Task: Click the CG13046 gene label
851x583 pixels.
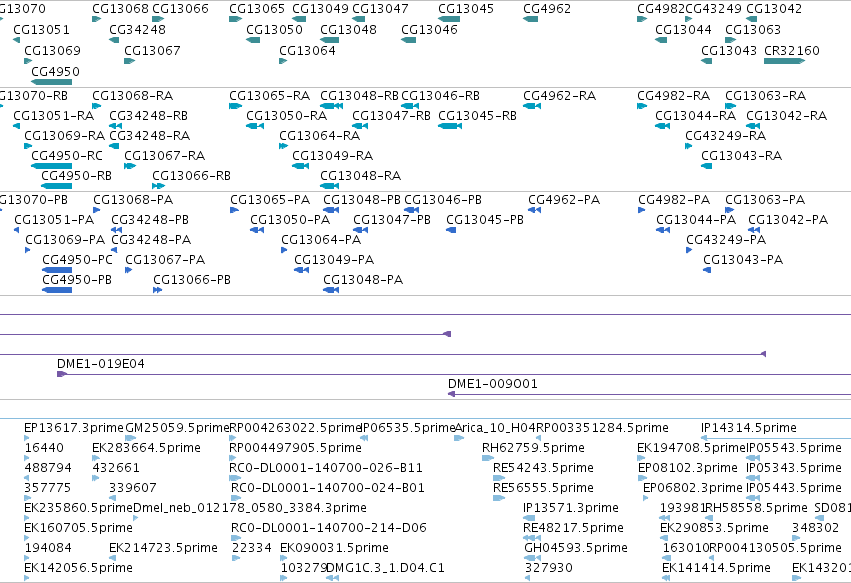Action: [x=429, y=29]
